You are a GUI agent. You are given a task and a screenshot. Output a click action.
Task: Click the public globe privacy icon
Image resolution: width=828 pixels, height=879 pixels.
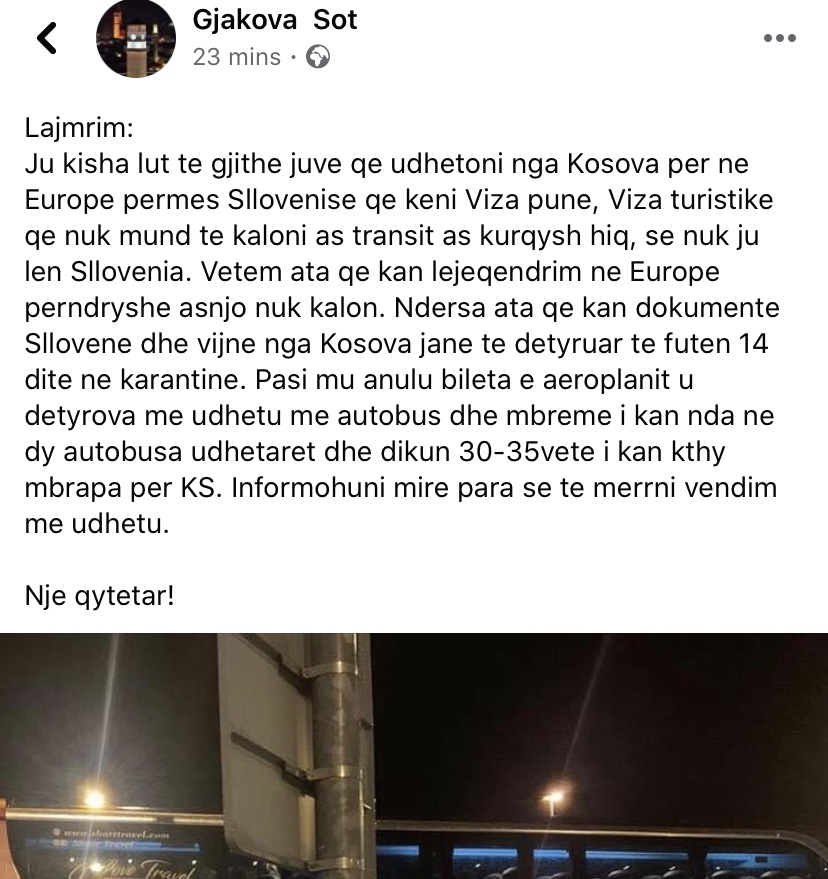(x=318, y=57)
